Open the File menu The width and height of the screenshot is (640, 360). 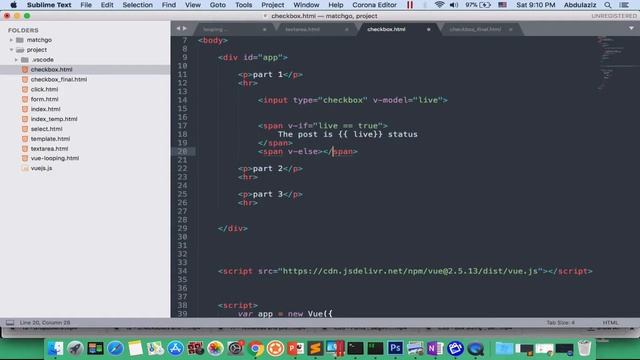point(86,5)
